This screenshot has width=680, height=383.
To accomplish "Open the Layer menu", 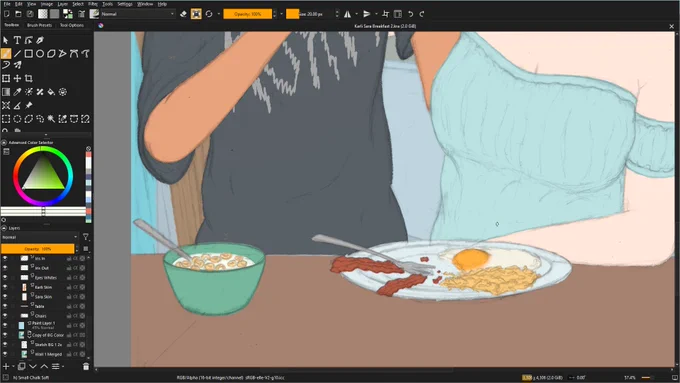I will point(62,4).
